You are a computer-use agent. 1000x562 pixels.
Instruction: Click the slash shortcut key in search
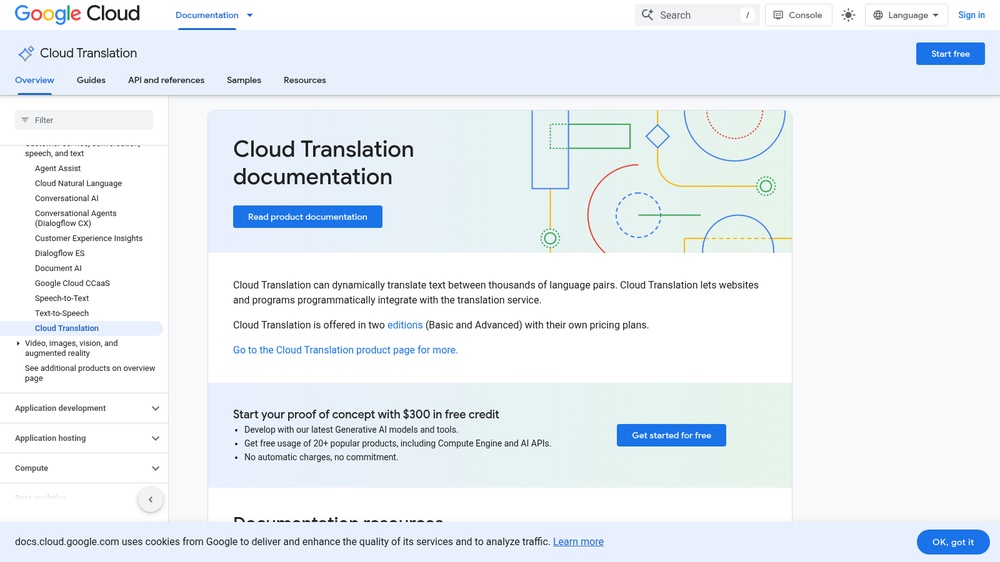click(x=747, y=15)
